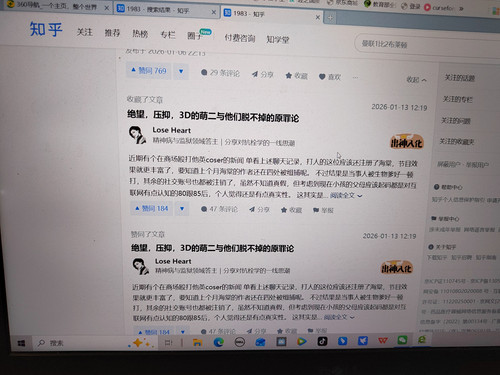This screenshot has height=375, width=500.
Task: Open the curseforge bookmark
Action: pos(439,7)
